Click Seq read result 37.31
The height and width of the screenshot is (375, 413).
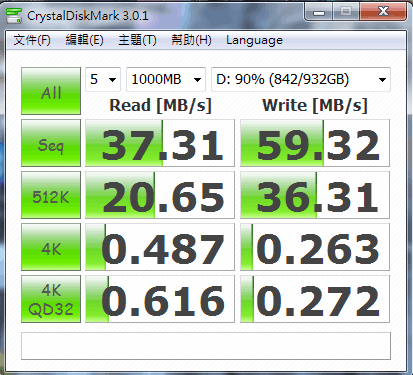160,143
